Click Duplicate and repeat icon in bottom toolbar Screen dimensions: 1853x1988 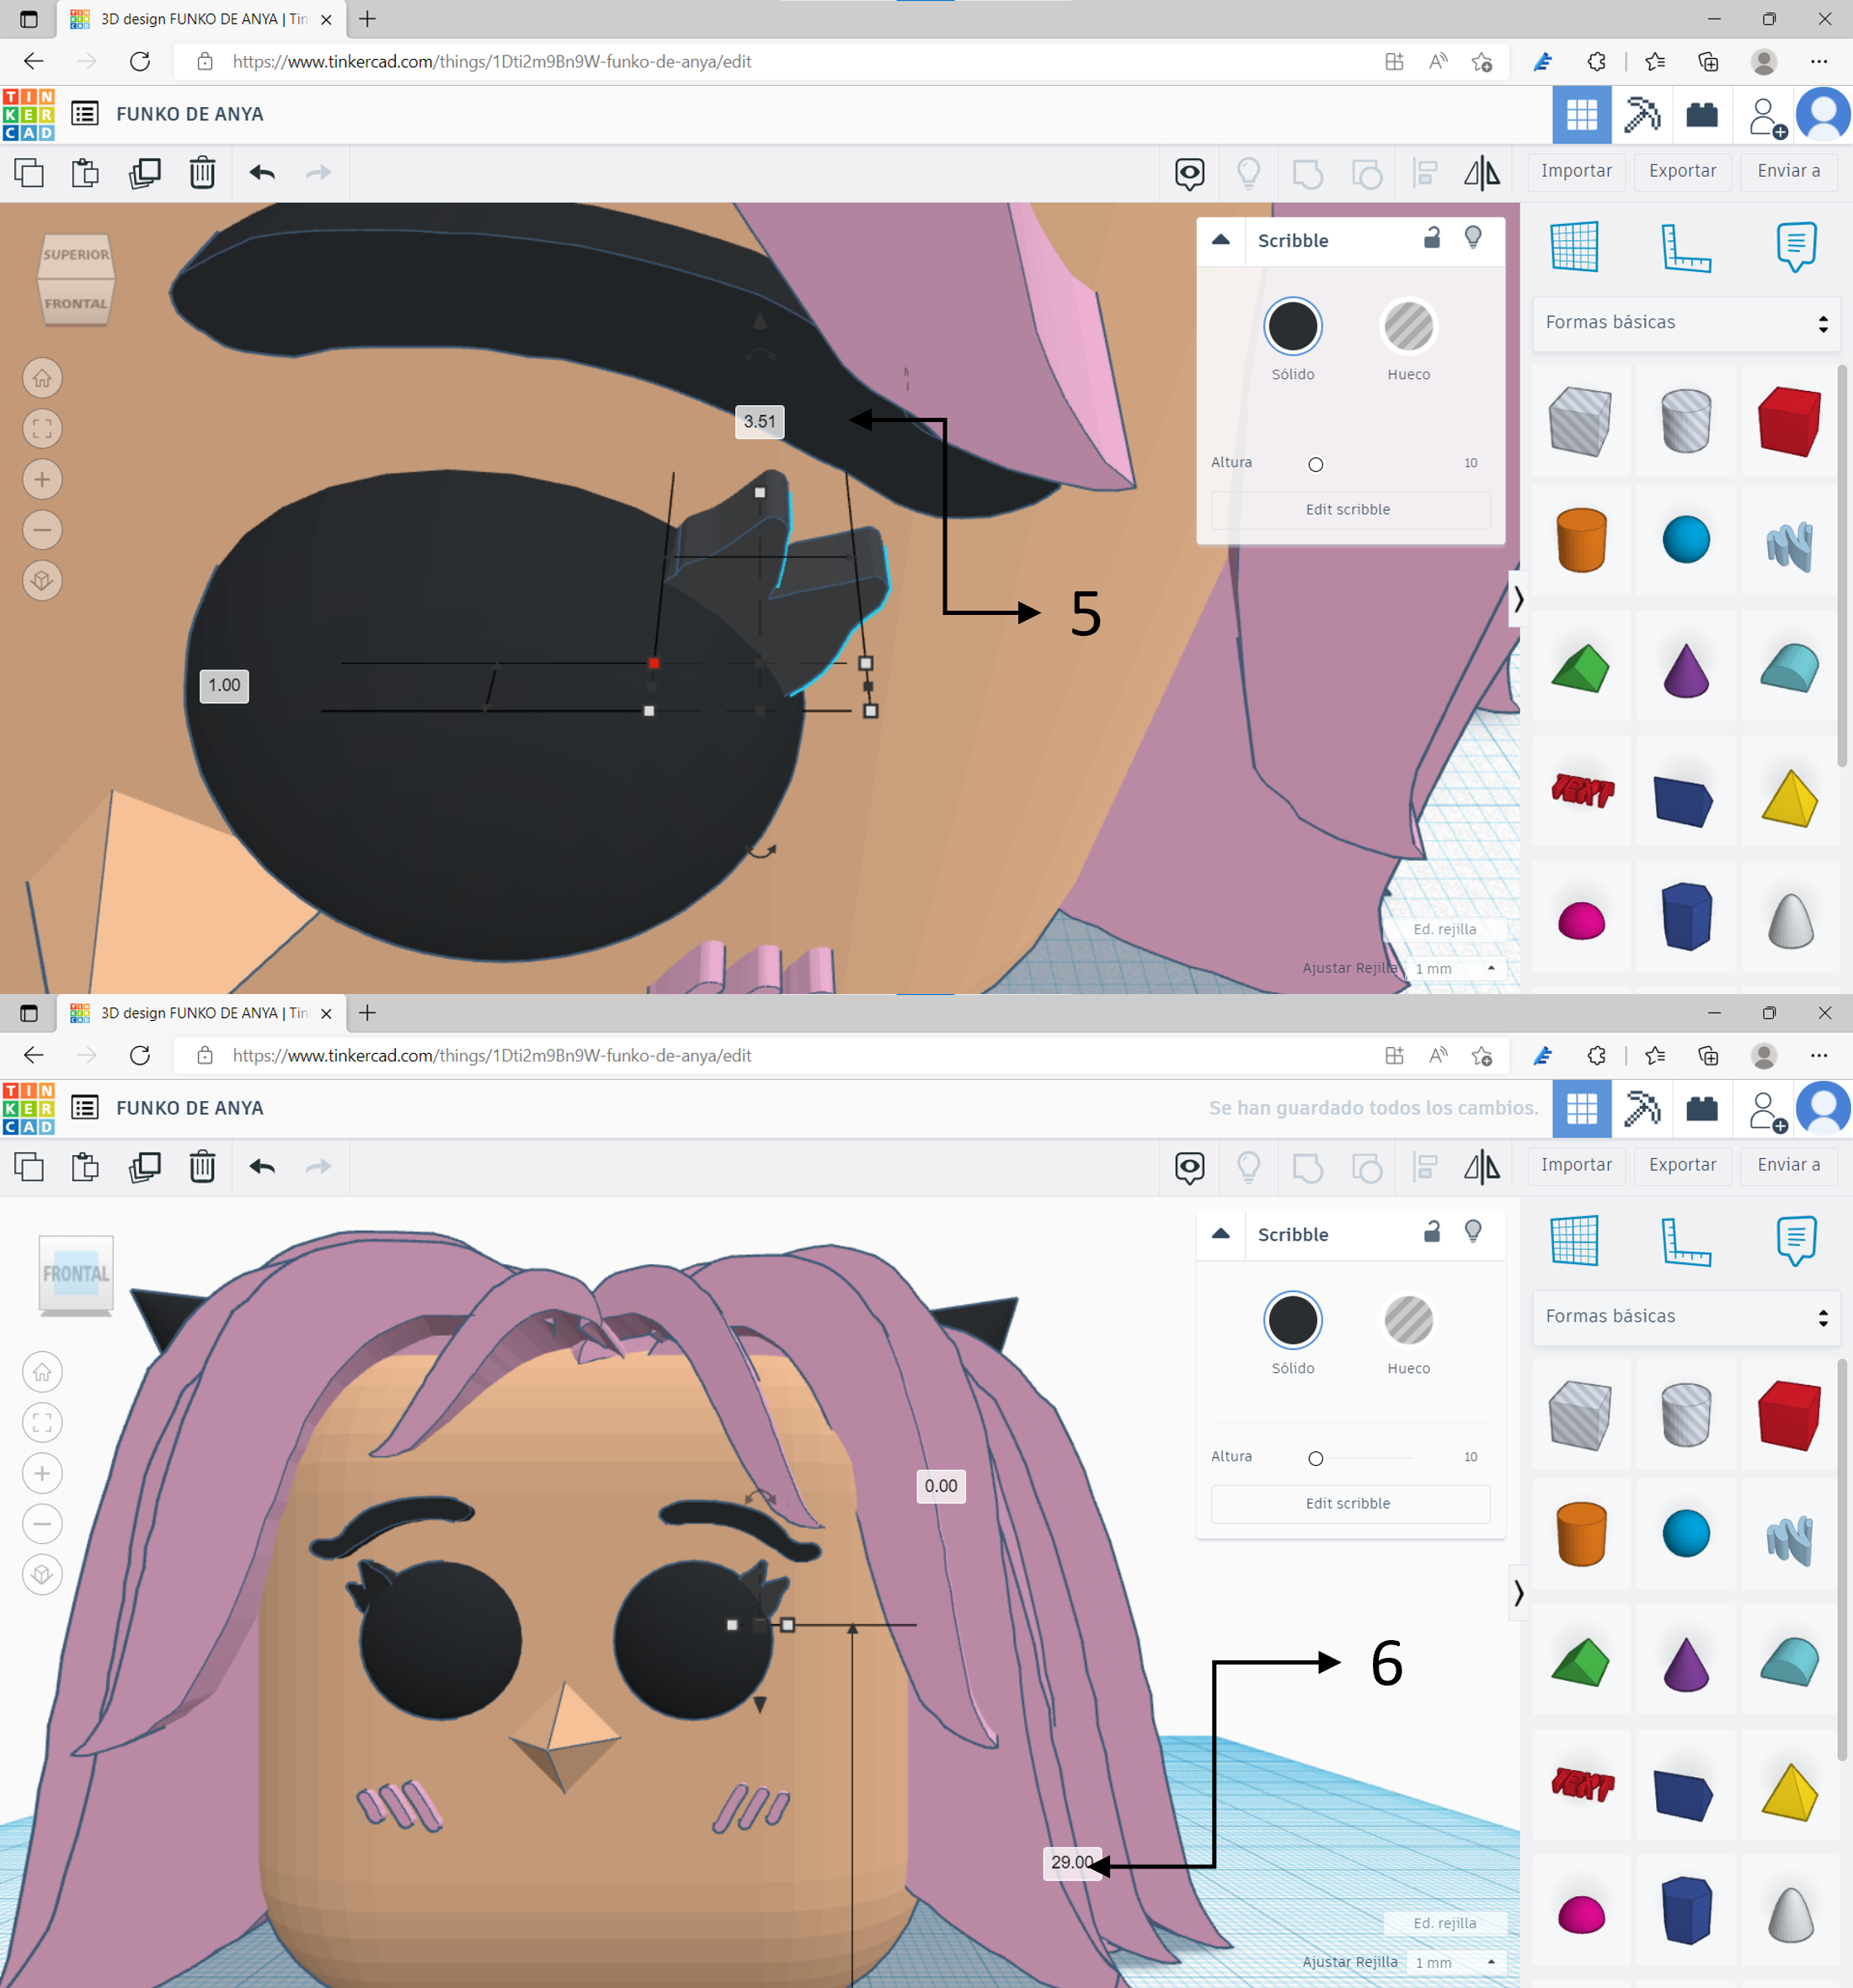coord(144,1167)
